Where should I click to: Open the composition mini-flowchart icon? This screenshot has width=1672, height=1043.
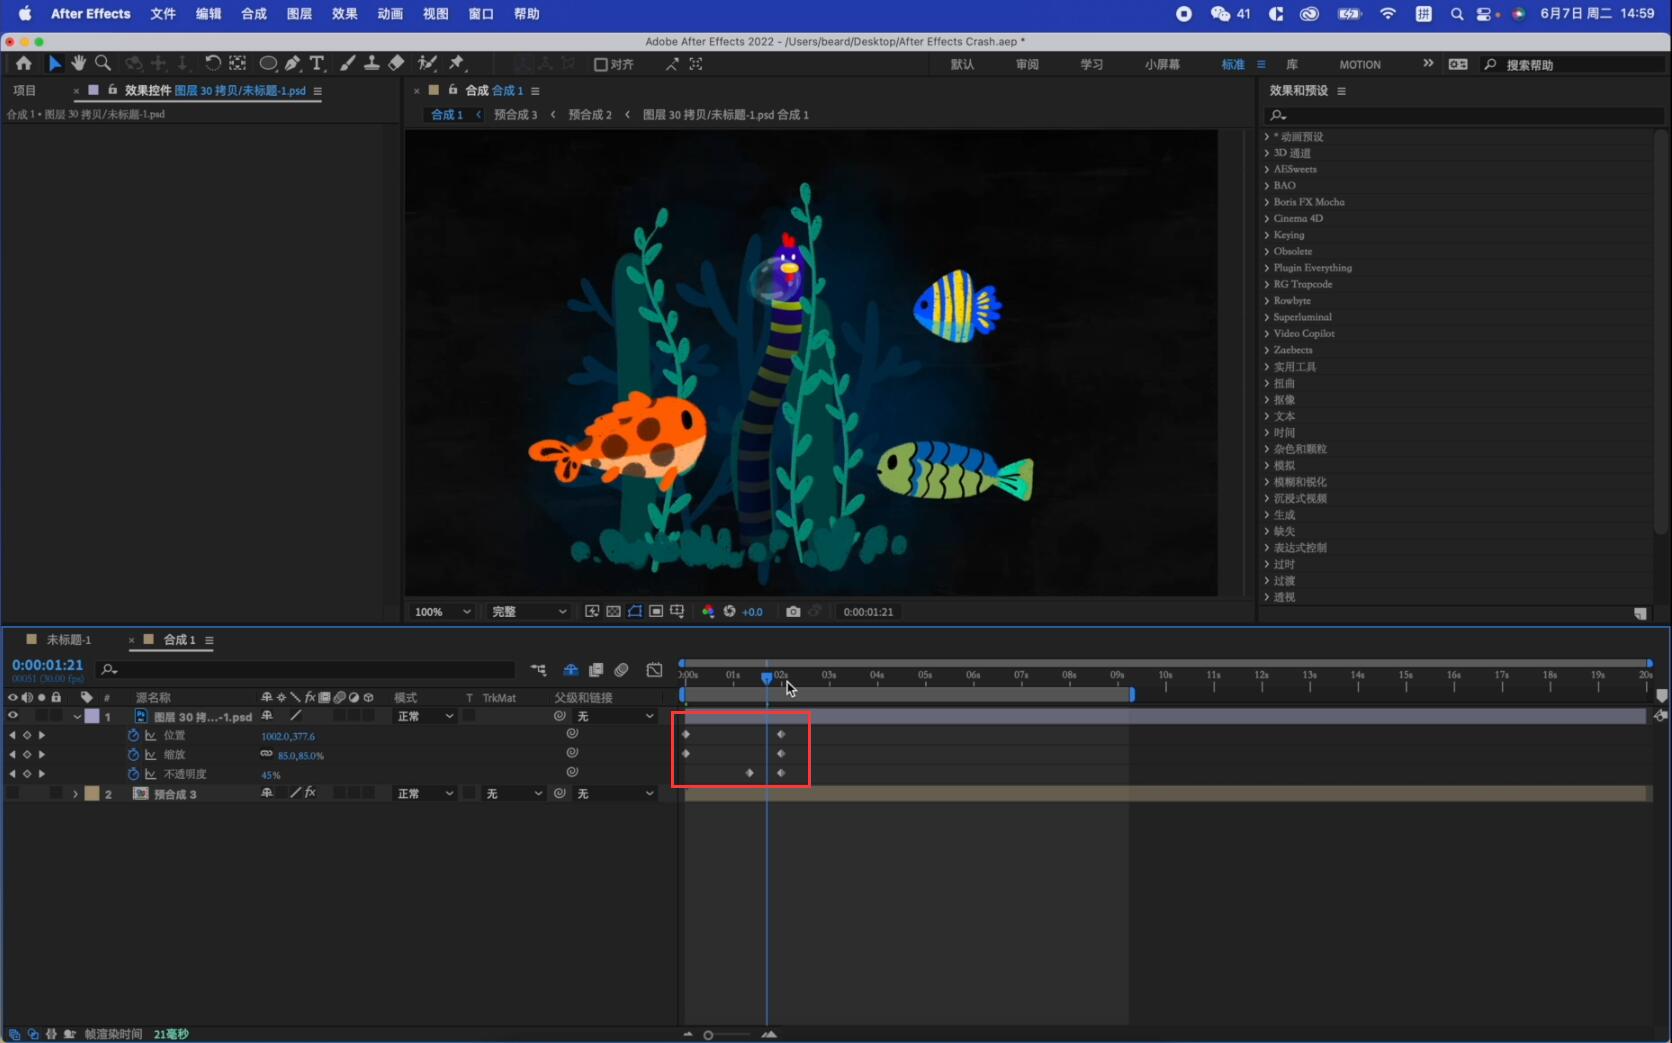[539, 670]
